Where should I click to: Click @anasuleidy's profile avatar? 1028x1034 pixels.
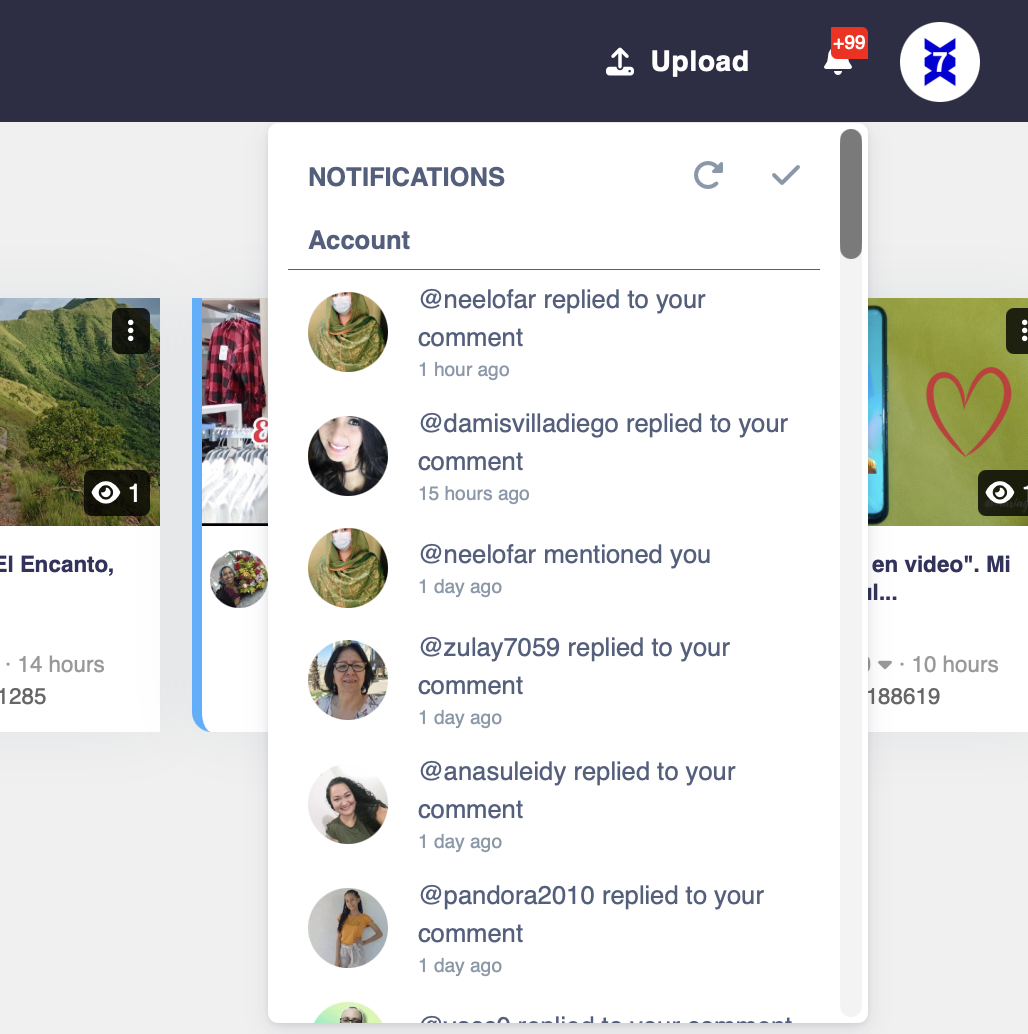348,804
